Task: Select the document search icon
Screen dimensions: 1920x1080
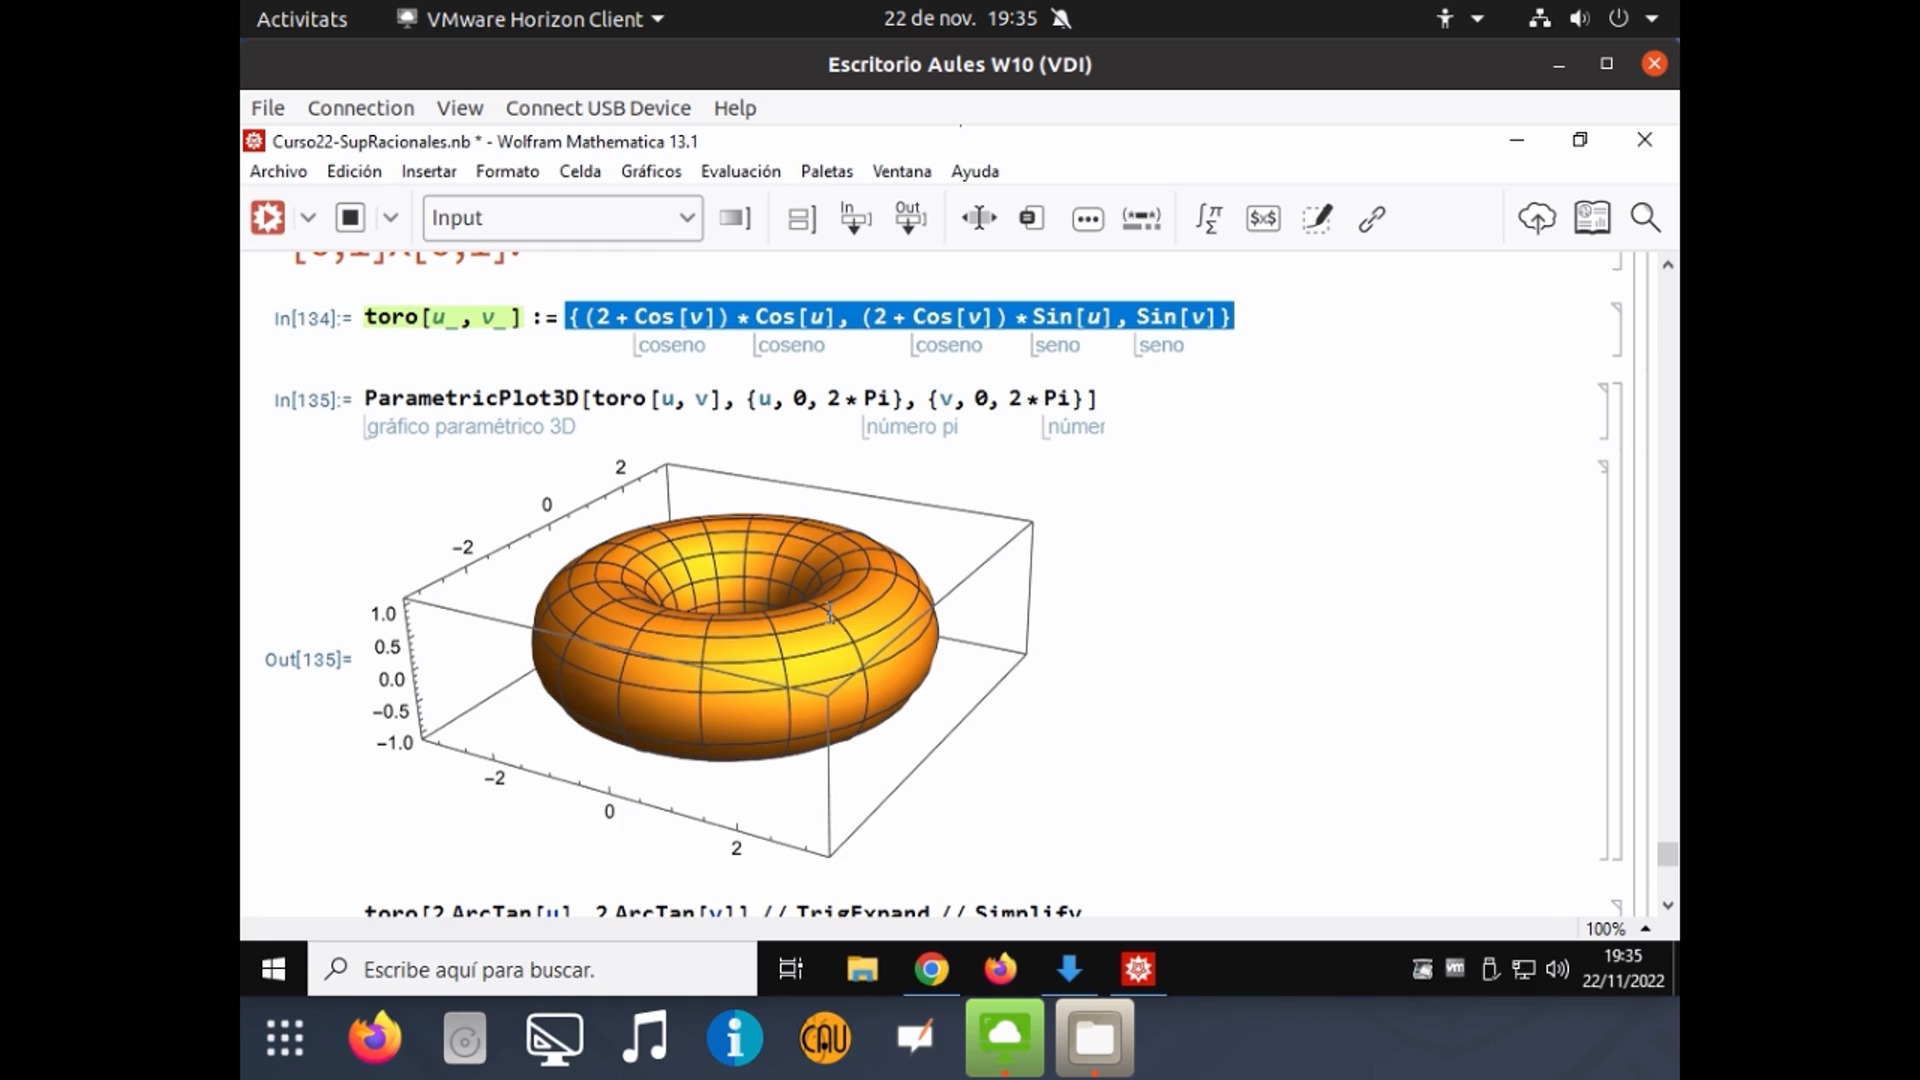Action: click(x=1646, y=218)
